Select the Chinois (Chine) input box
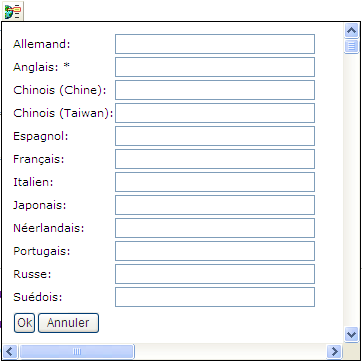 (x=215, y=90)
